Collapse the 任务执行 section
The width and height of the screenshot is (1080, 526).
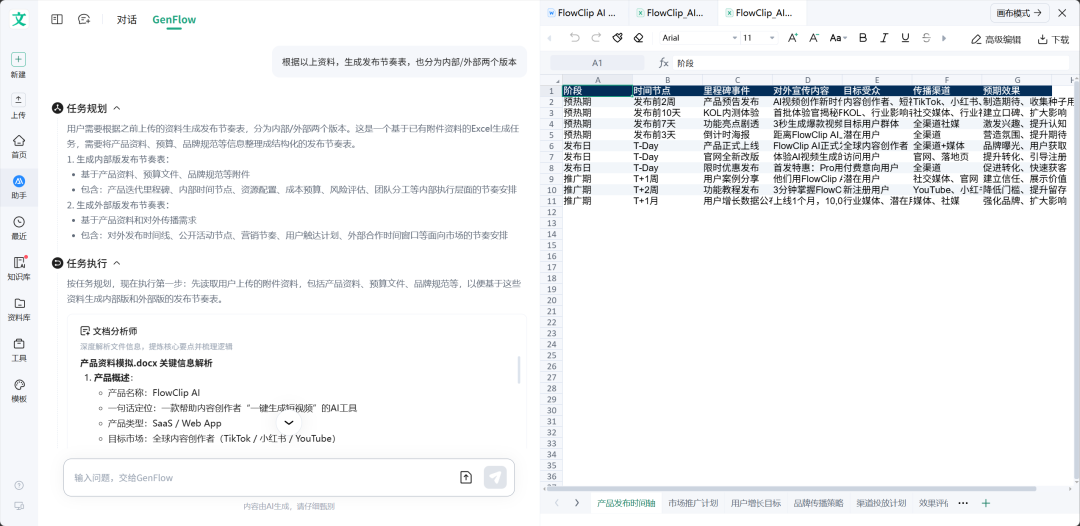pos(117,263)
